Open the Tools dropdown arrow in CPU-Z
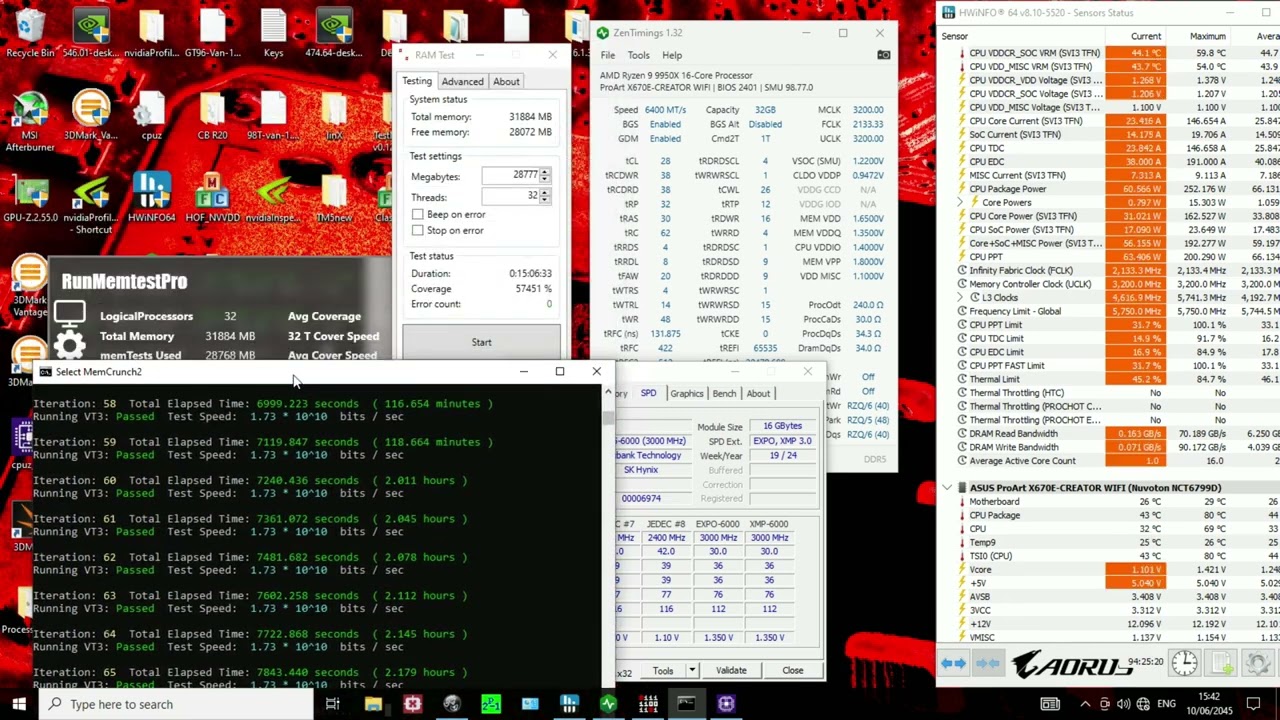1280x720 pixels. (x=692, y=671)
